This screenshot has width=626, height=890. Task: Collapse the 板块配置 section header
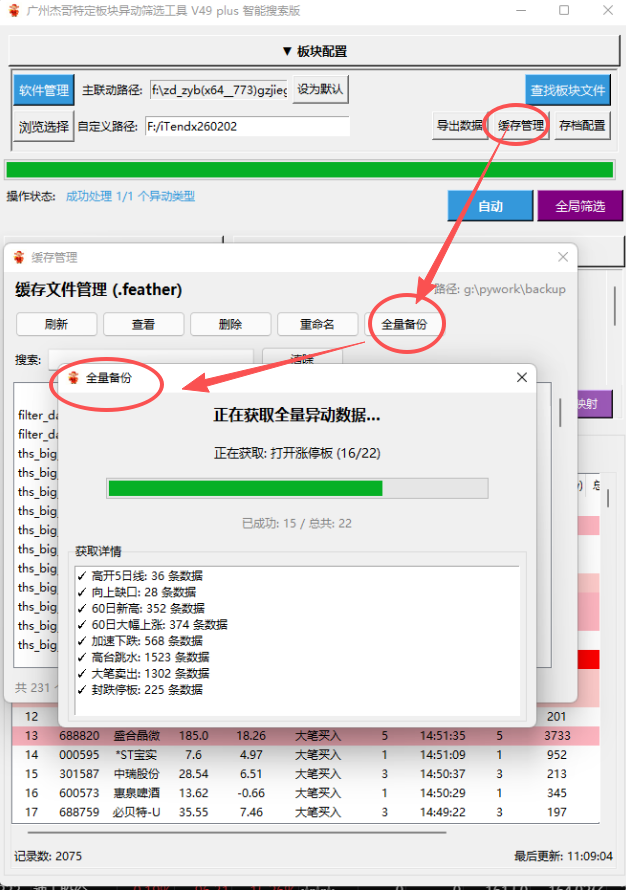click(314, 51)
